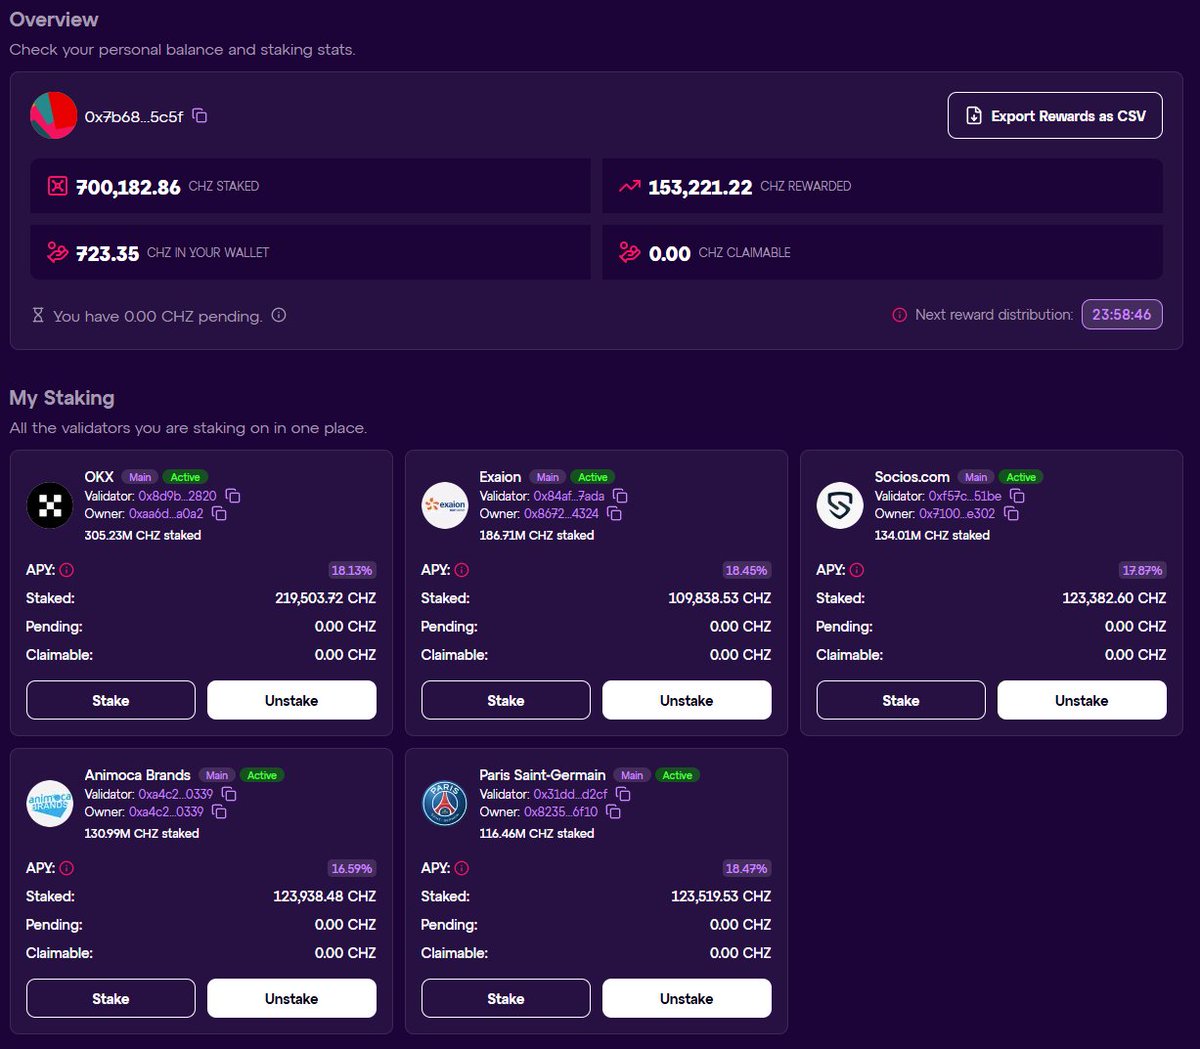Open Paris Saint-Germain APY info icon
1200x1049 pixels.
tap(462, 868)
